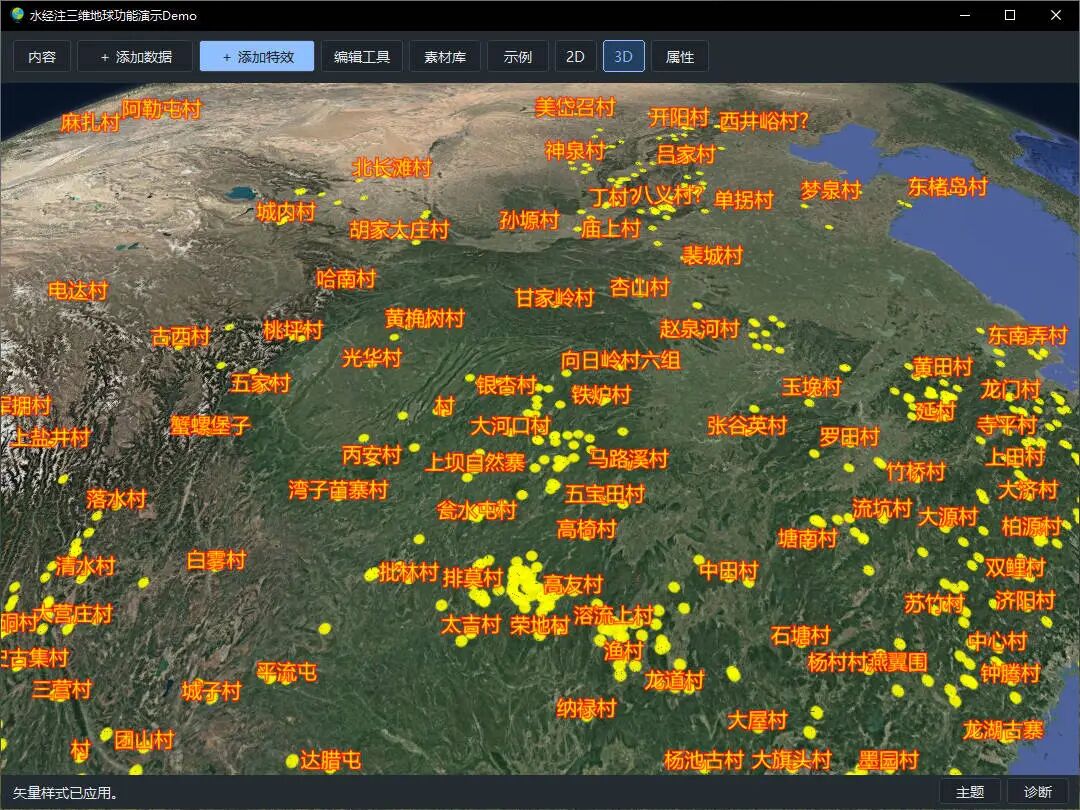Select the 高椅村 map label

point(586,529)
